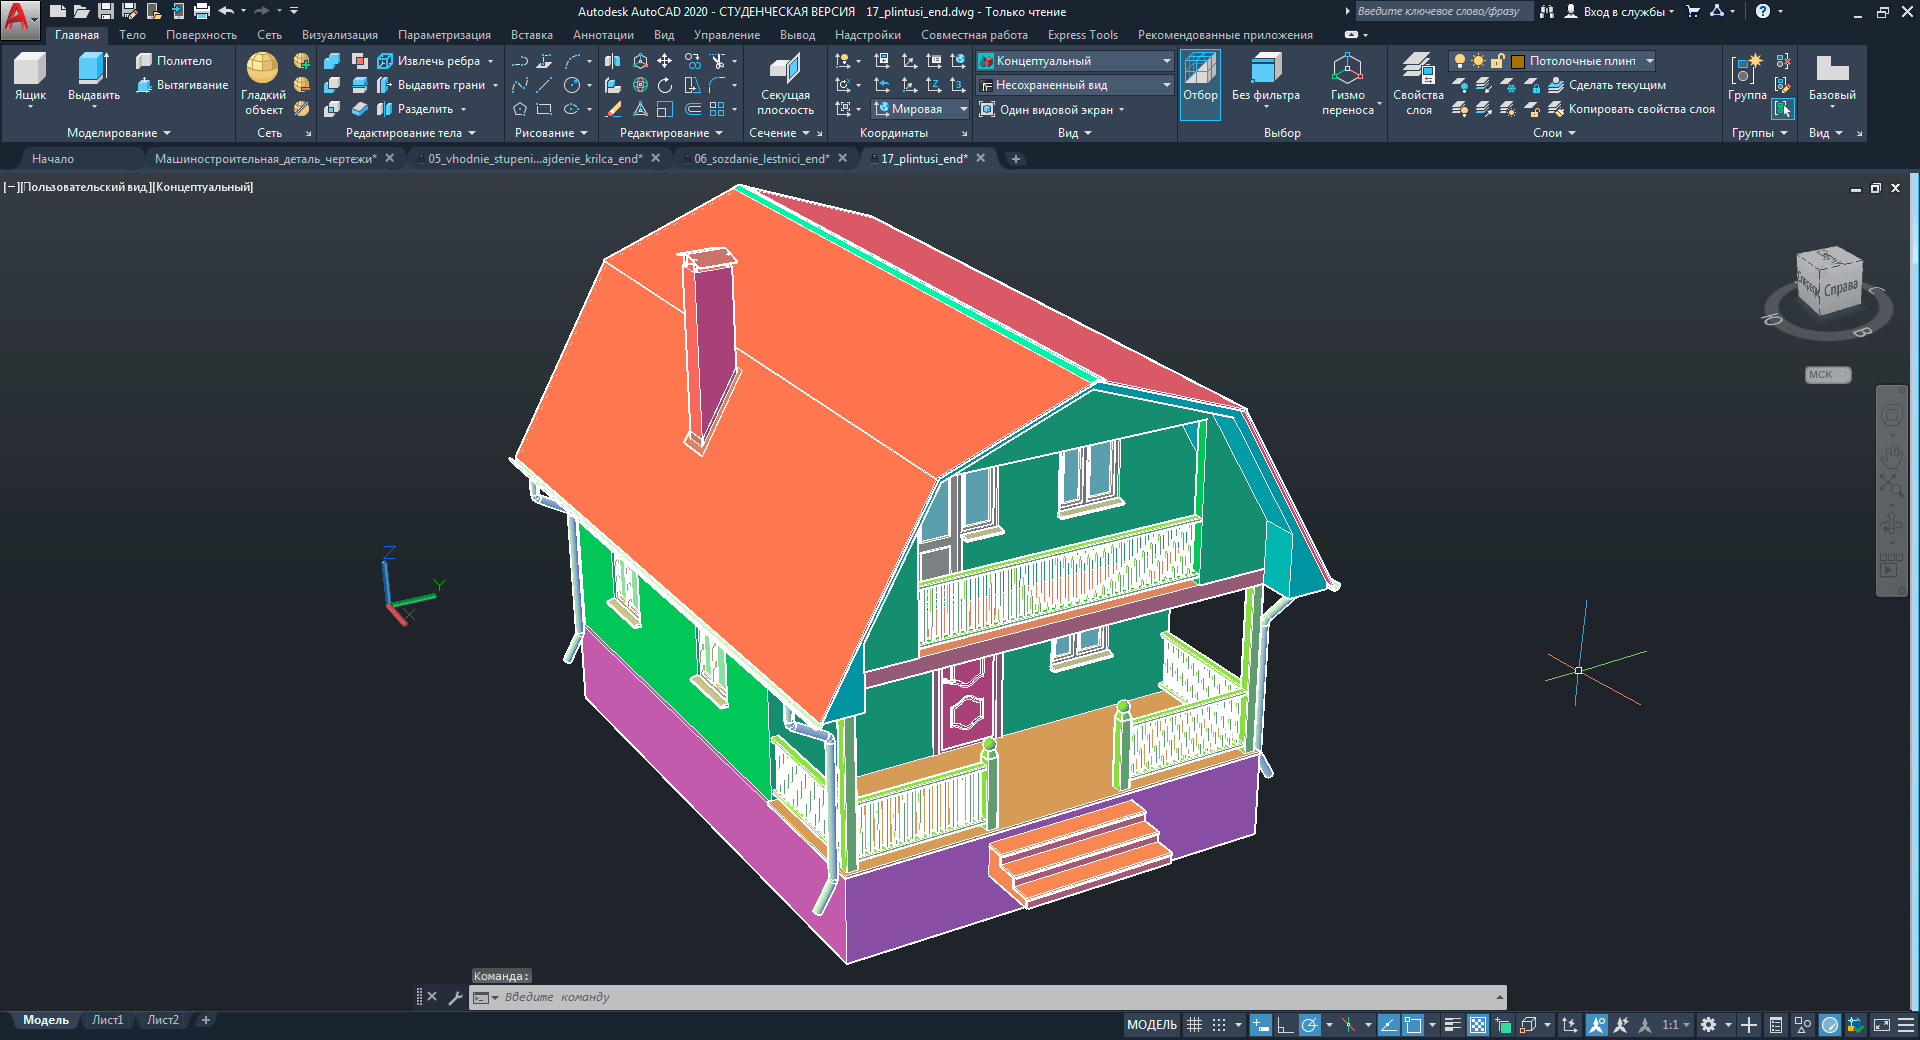Select the Box (Ящик) solid tool
This screenshot has height=1040, width=1920.
click(x=30, y=78)
